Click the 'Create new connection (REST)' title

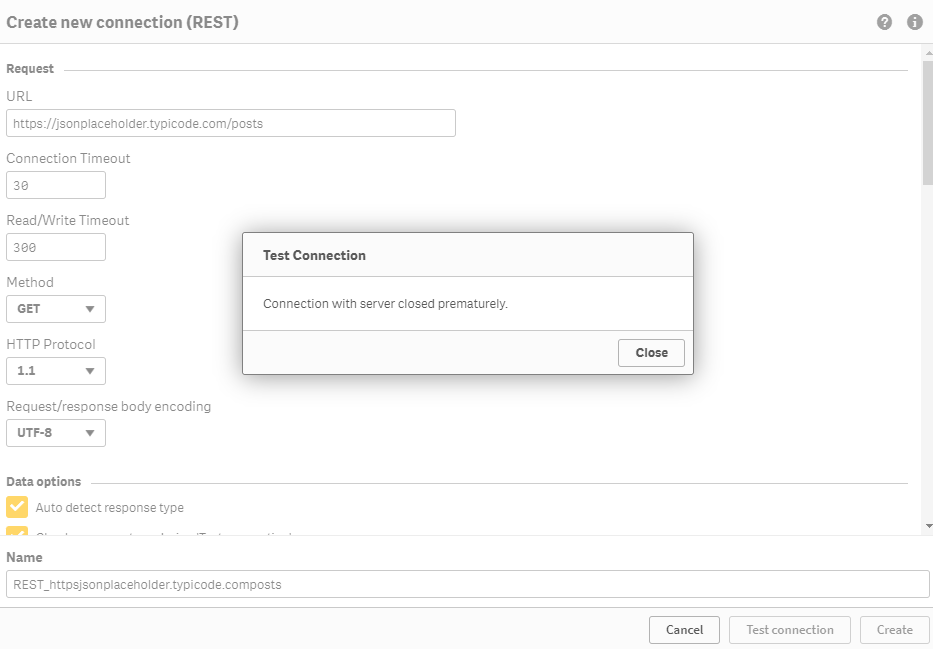tap(123, 22)
